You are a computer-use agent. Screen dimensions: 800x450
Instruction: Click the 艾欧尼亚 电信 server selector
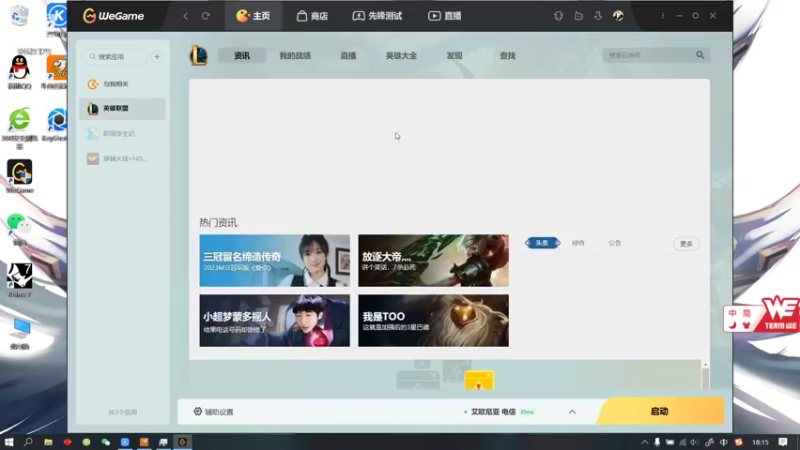pyautogui.click(x=498, y=412)
